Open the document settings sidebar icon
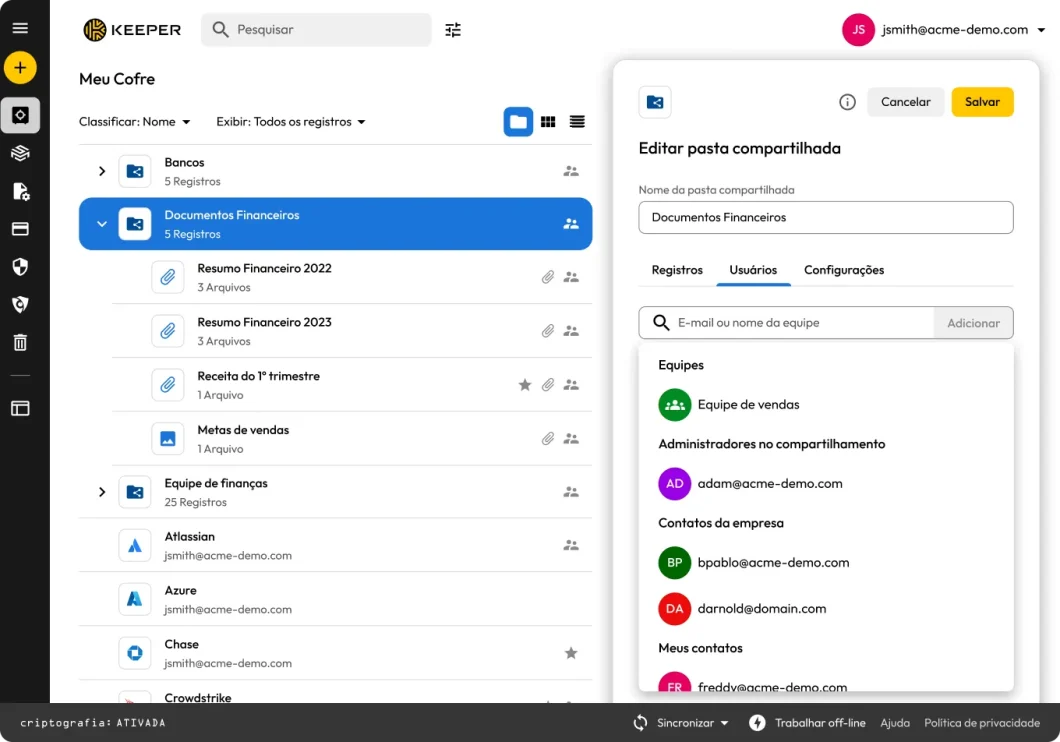Image resolution: width=1060 pixels, height=742 pixels. (x=20, y=191)
